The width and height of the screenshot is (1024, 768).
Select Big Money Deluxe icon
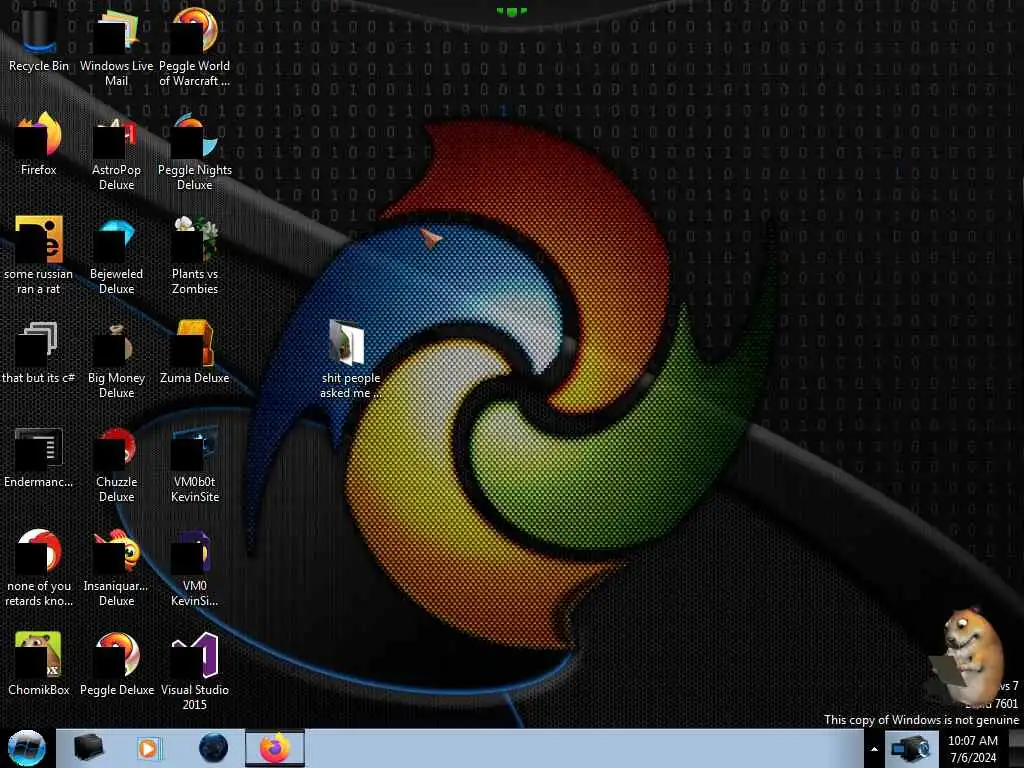(x=116, y=359)
